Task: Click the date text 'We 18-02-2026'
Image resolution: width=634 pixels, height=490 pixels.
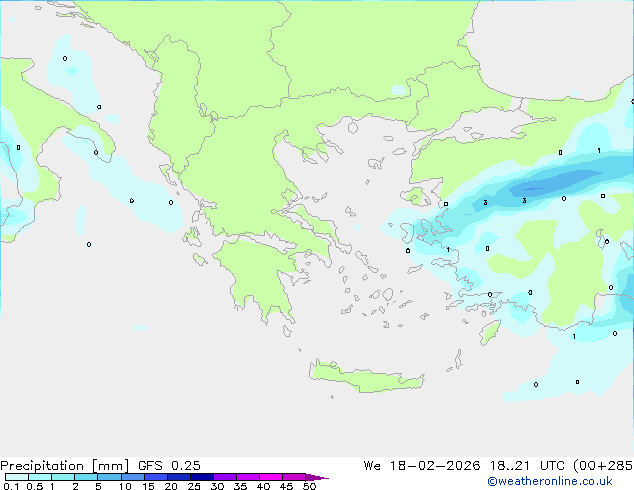Action: [422, 466]
